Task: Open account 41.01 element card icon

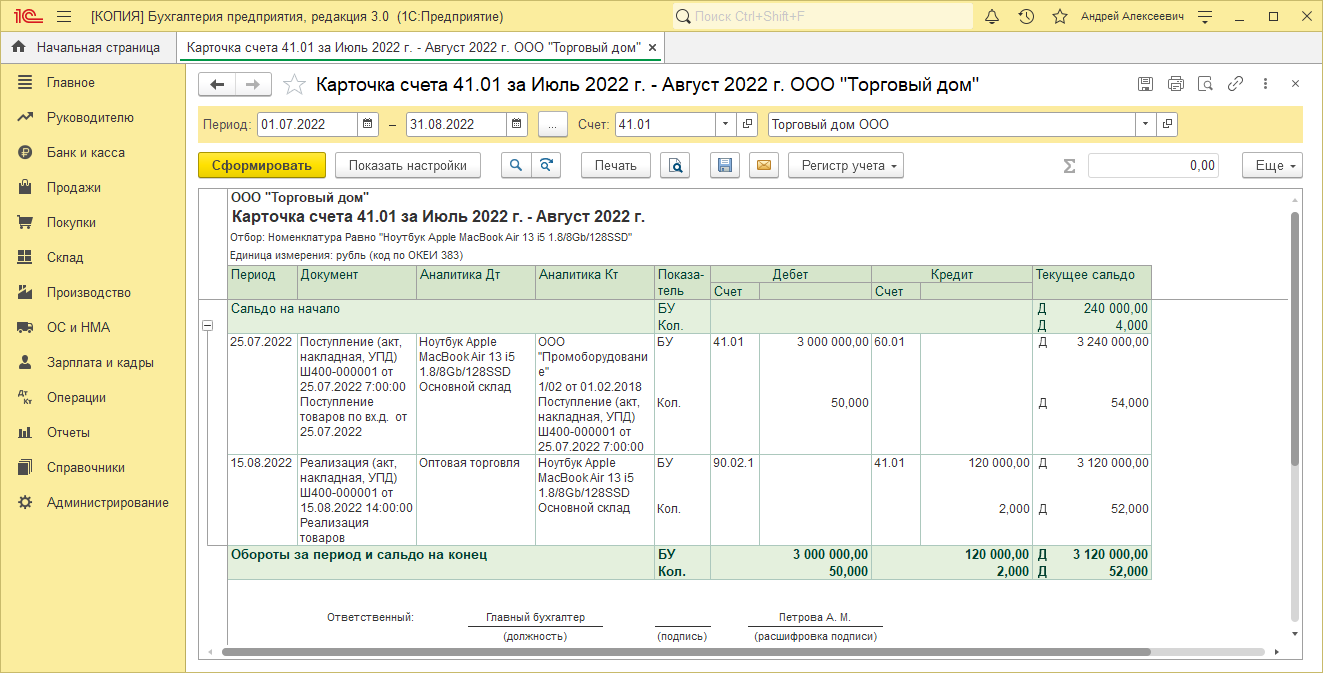Action: click(x=747, y=125)
